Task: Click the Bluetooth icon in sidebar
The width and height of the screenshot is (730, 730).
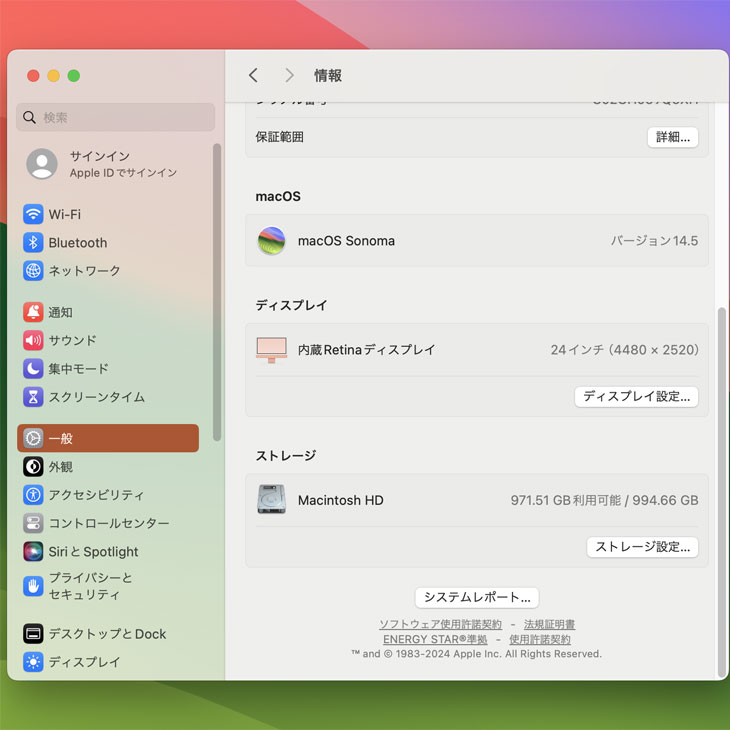Action: (33, 243)
